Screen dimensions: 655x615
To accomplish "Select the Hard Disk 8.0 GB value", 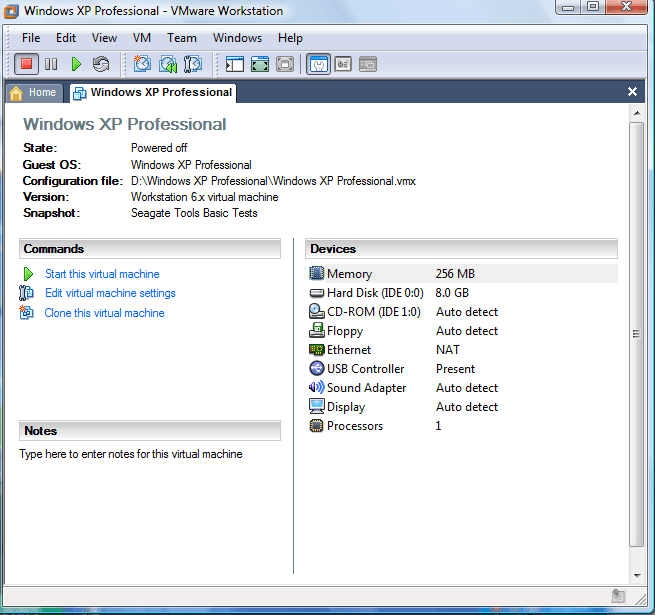I will coord(452,292).
